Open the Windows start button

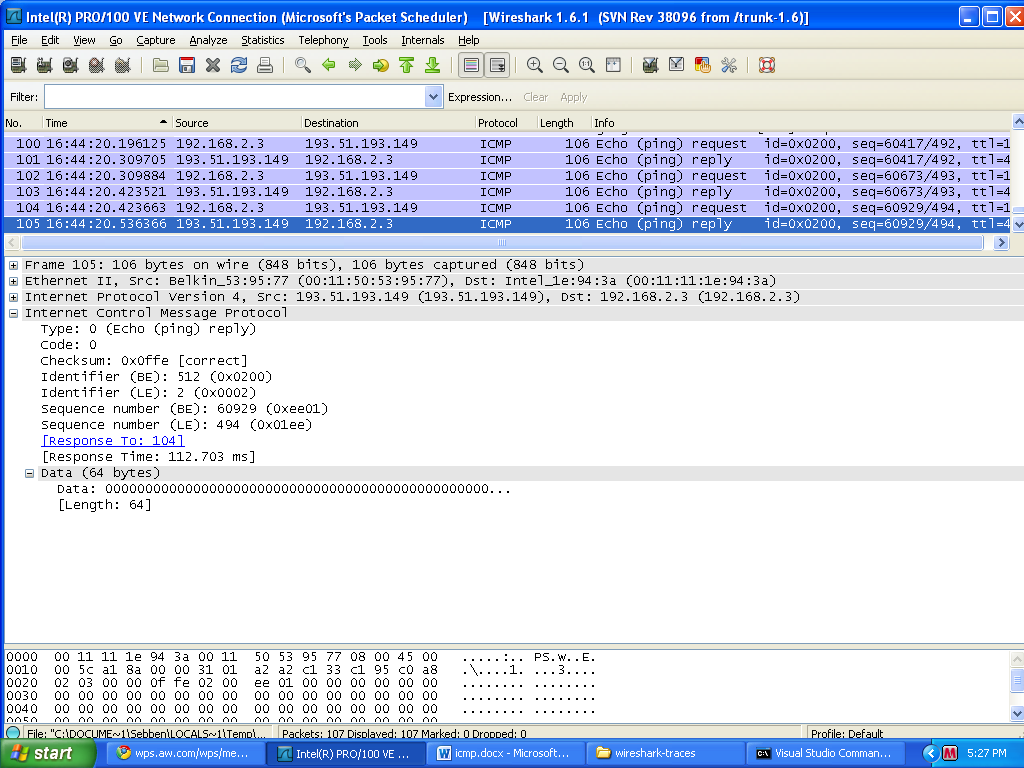[48, 753]
